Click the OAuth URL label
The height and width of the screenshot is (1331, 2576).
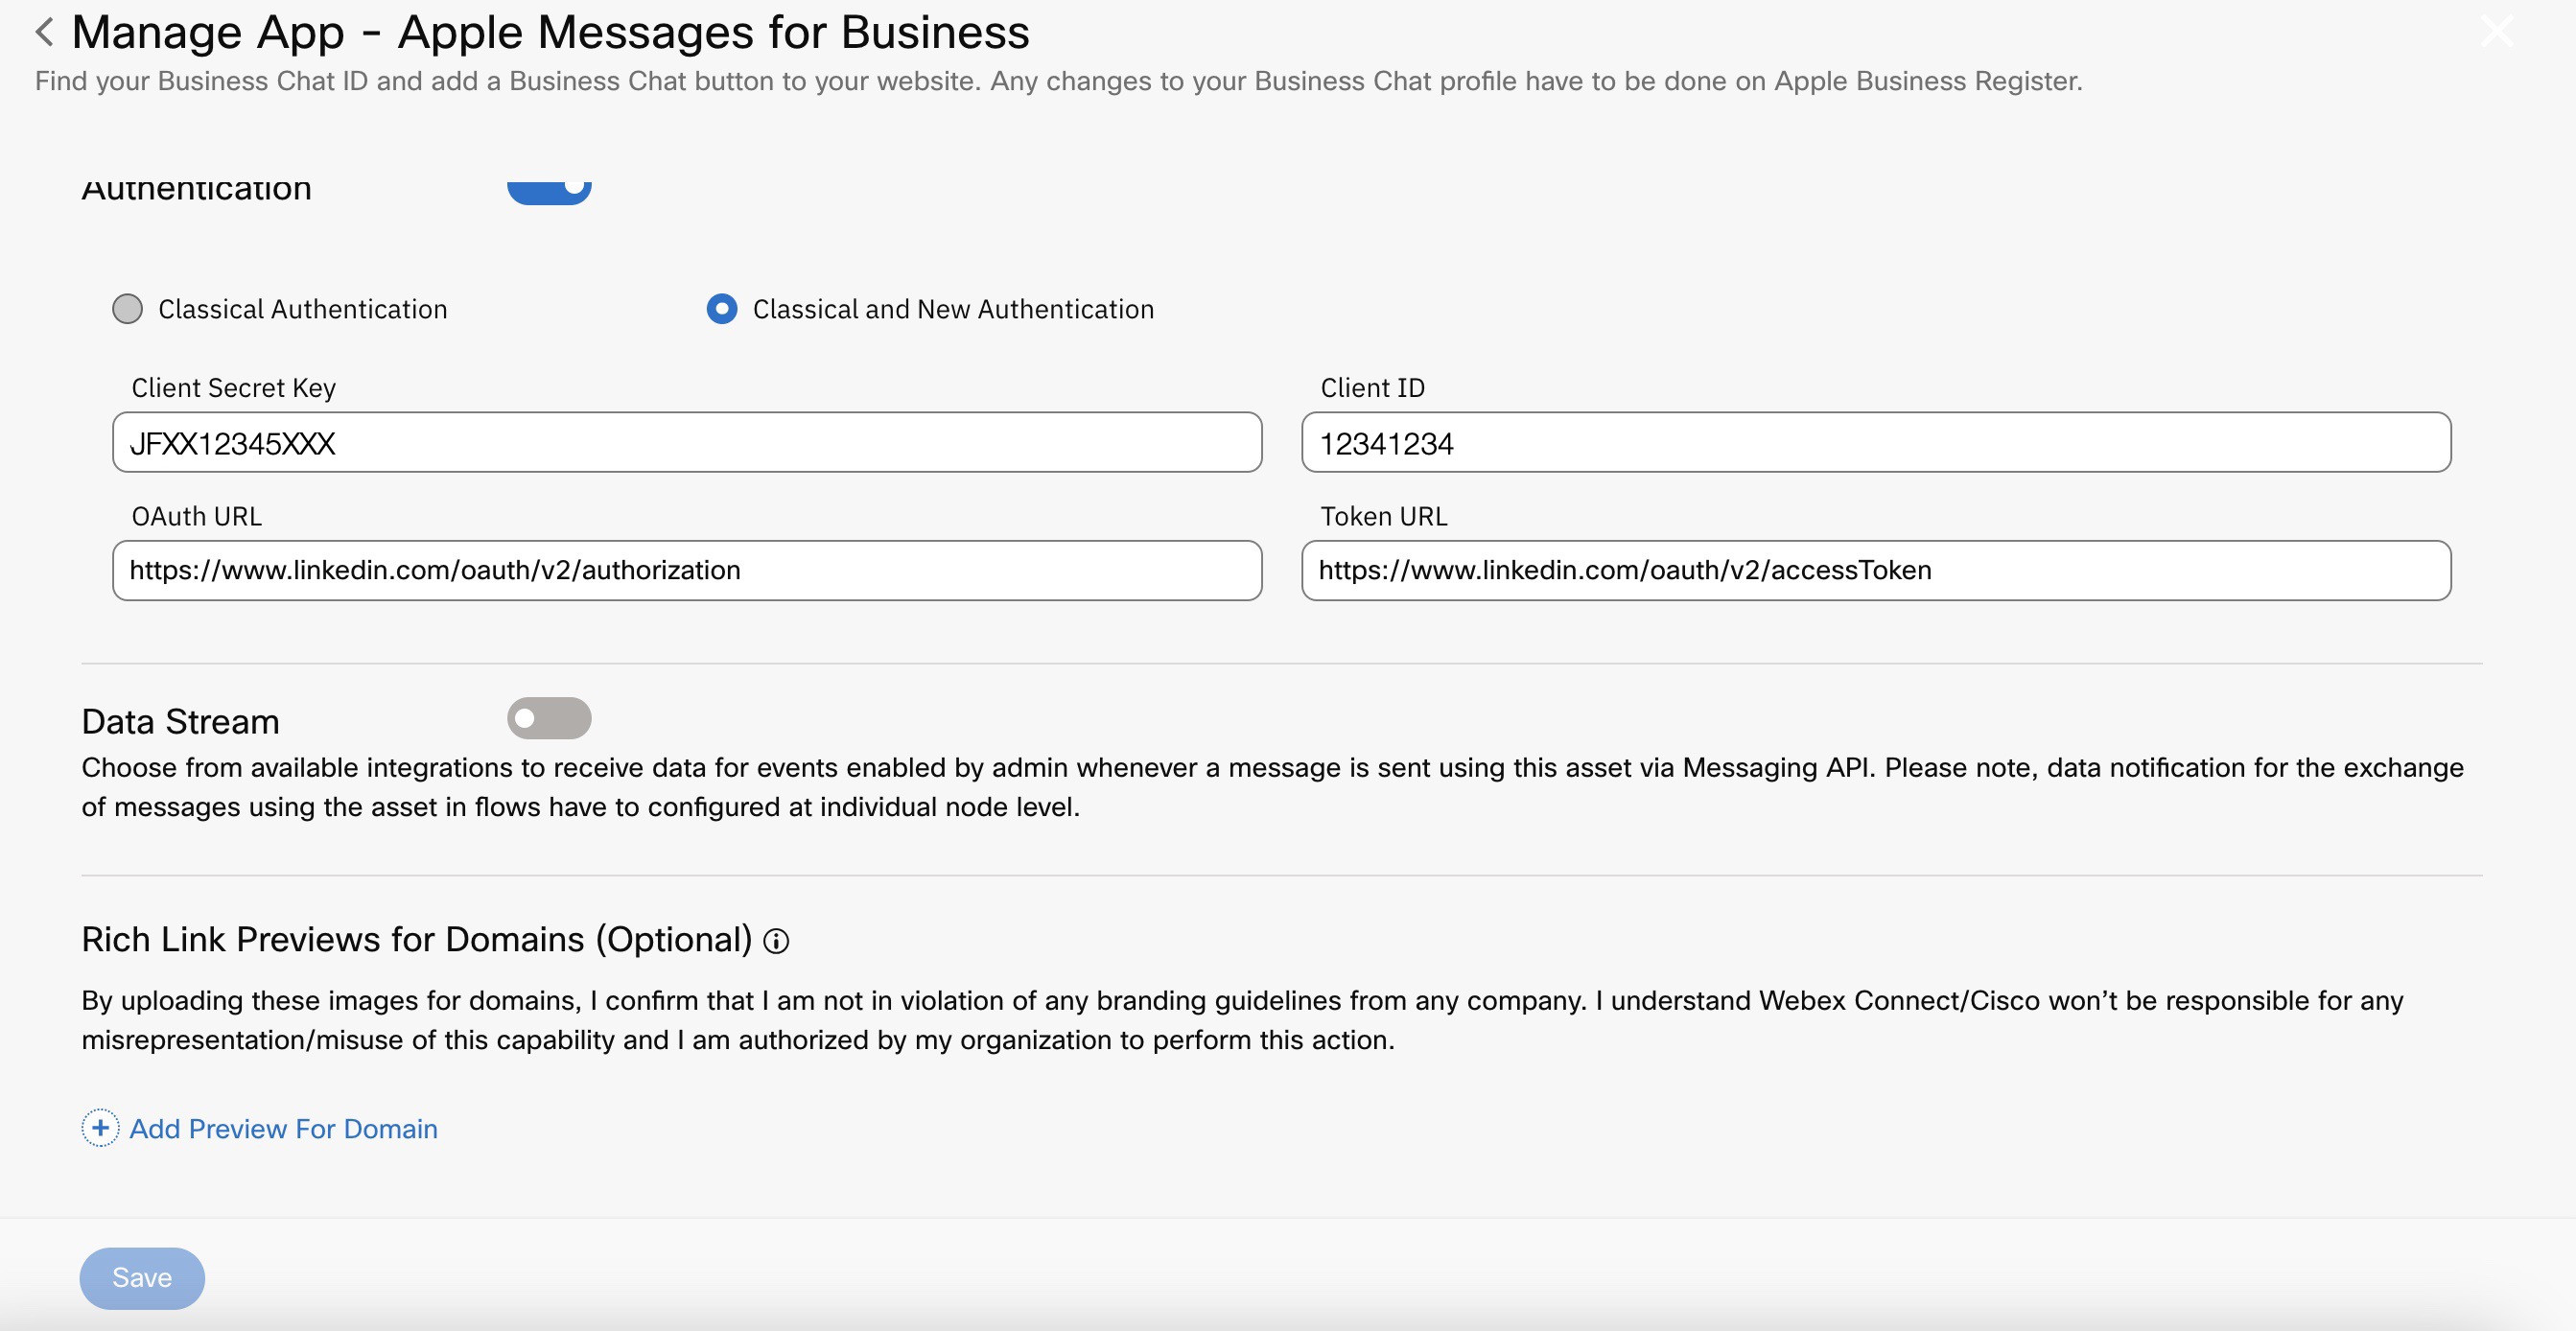click(x=197, y=516)
